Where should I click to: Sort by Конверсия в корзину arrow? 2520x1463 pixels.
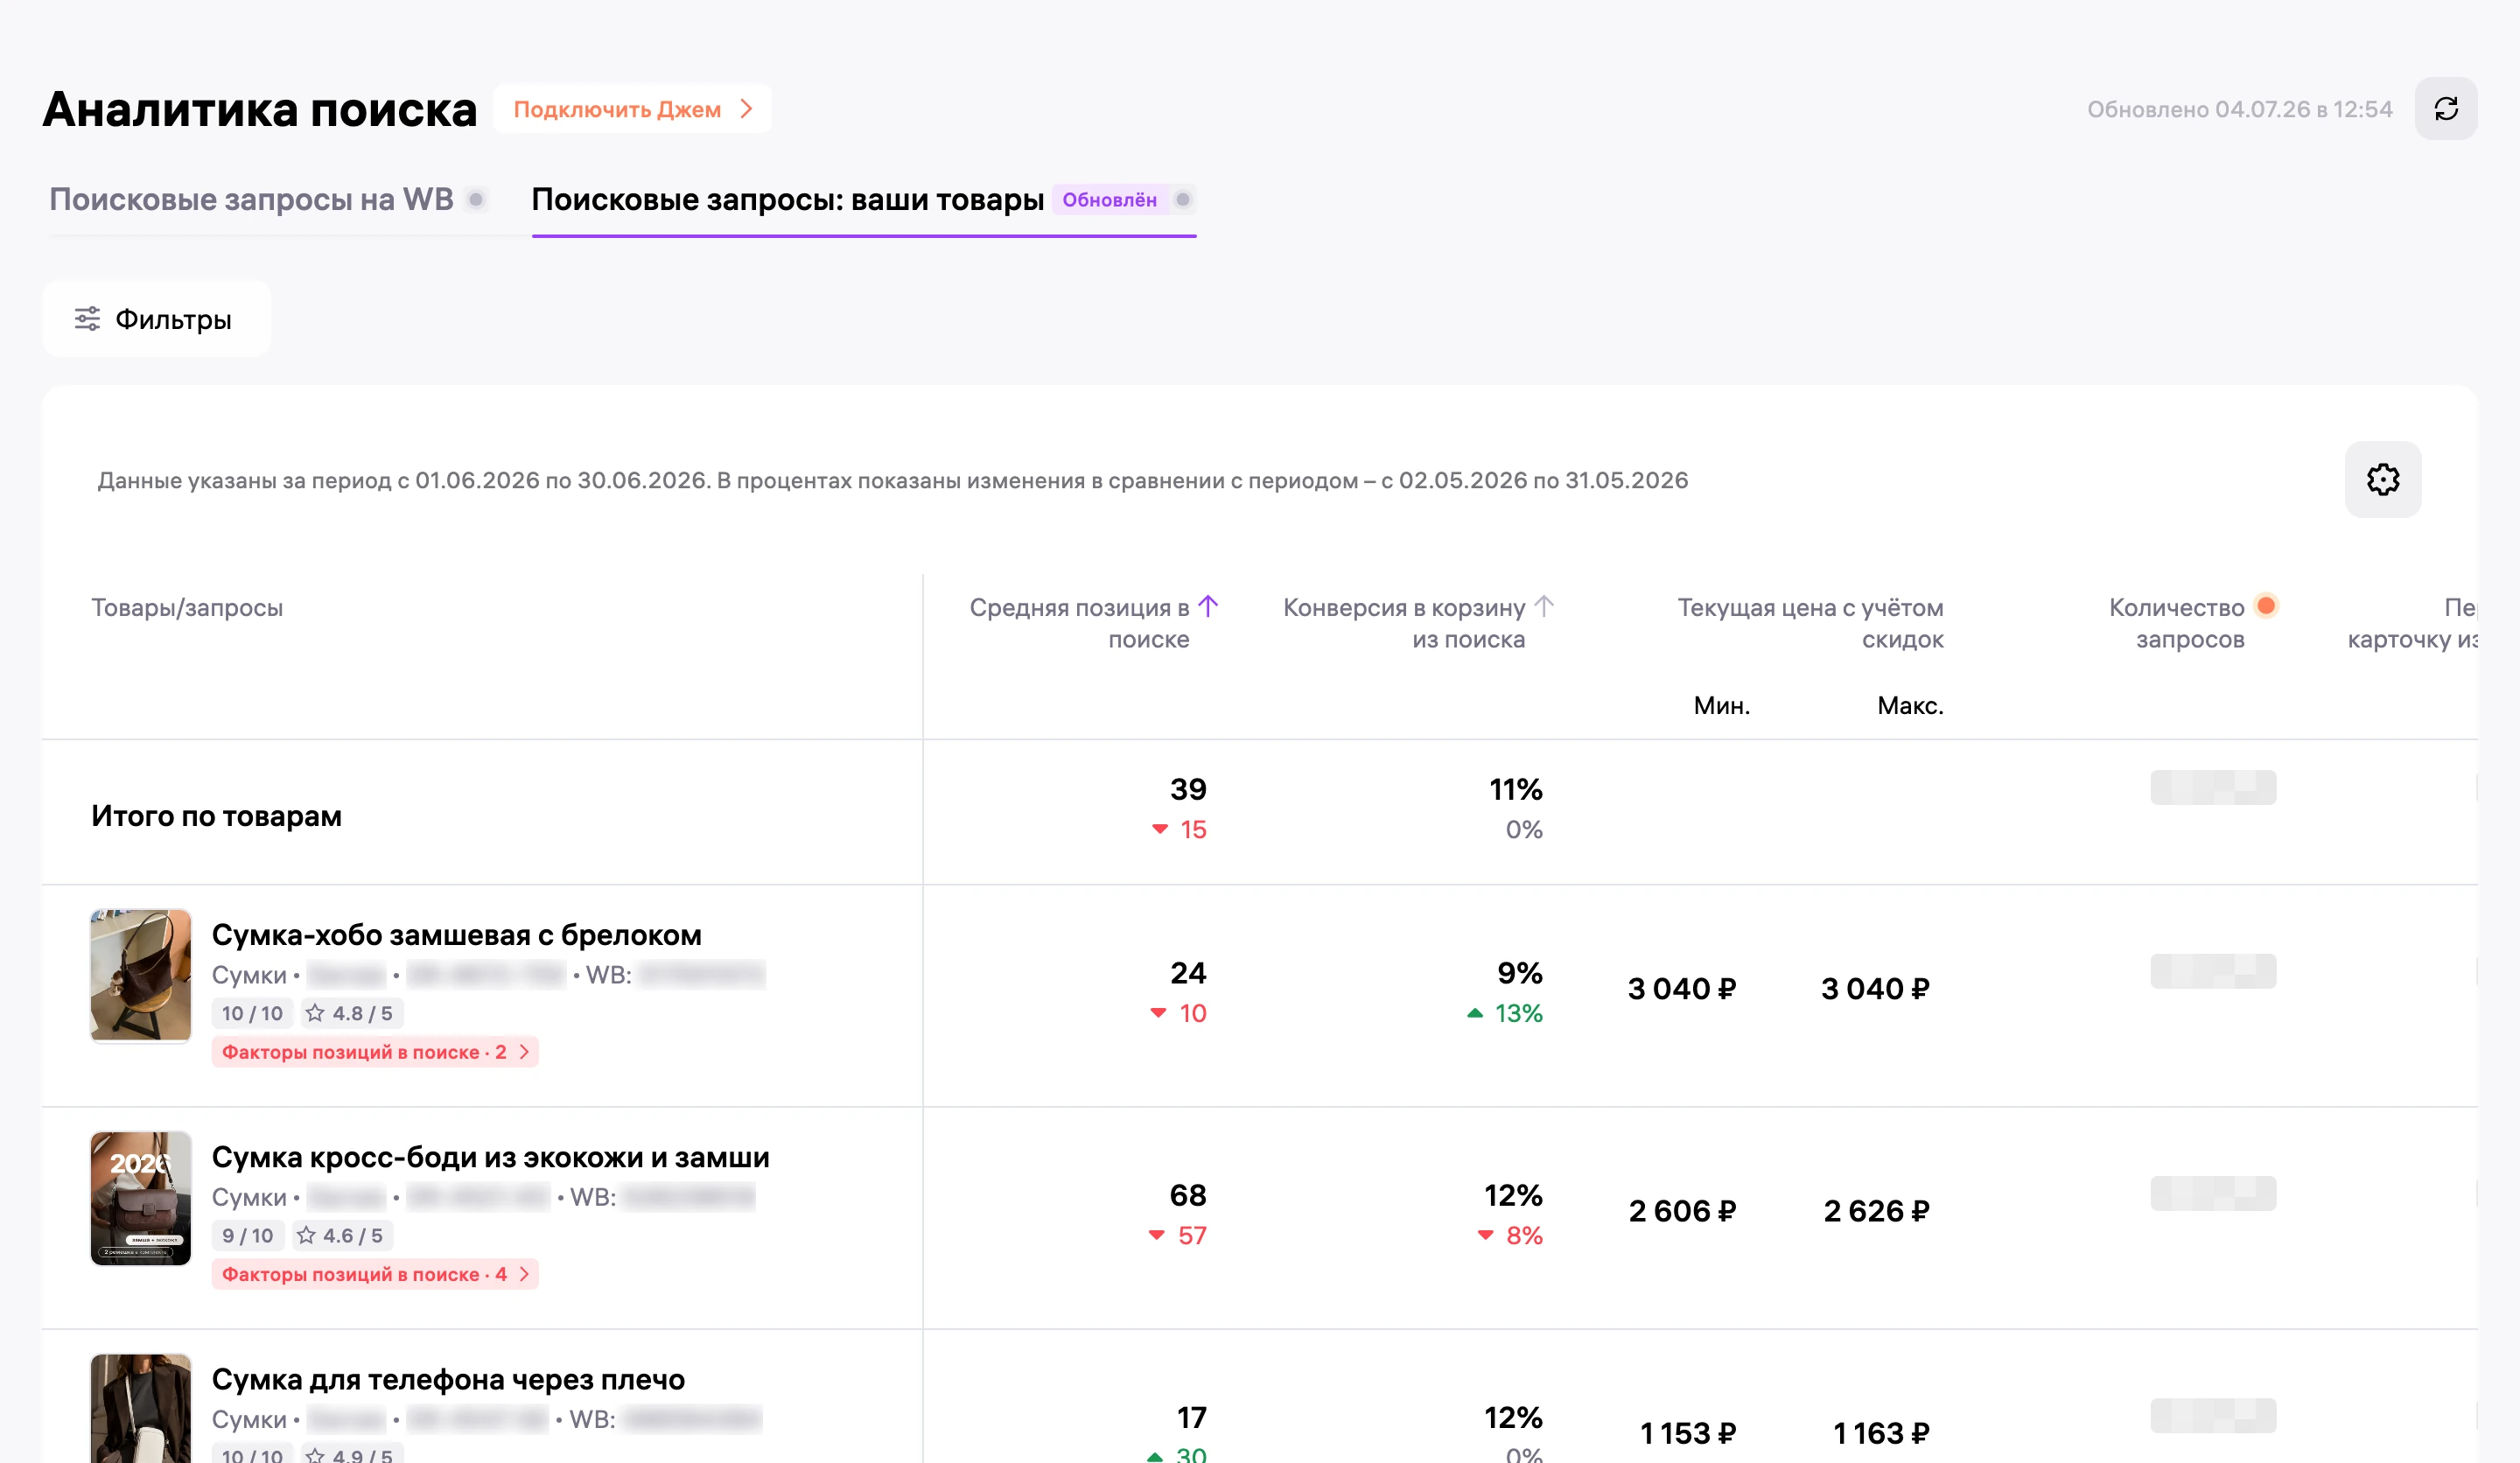(x=1543, y=606)
